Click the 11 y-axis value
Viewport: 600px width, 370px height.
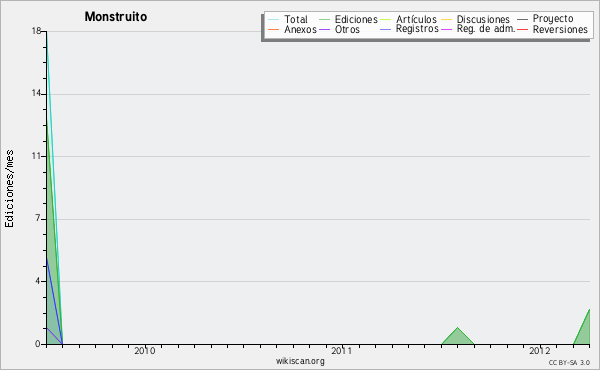pyautogui.click(x=36, y=156)
